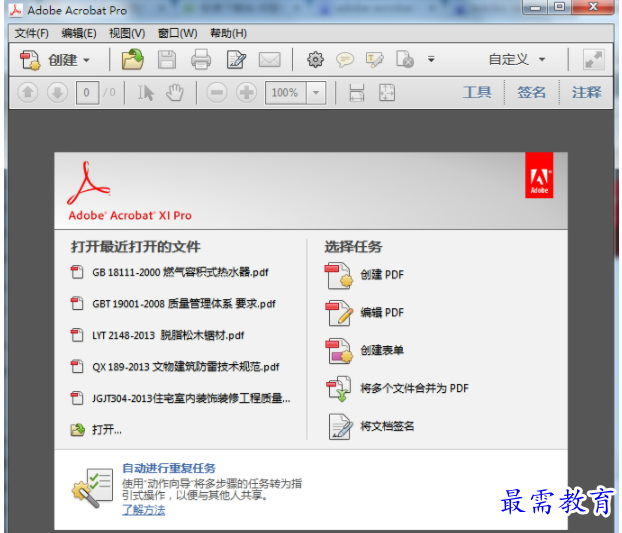Click the 将文档签名 task
Screen dimensions: 622x533
387,426
